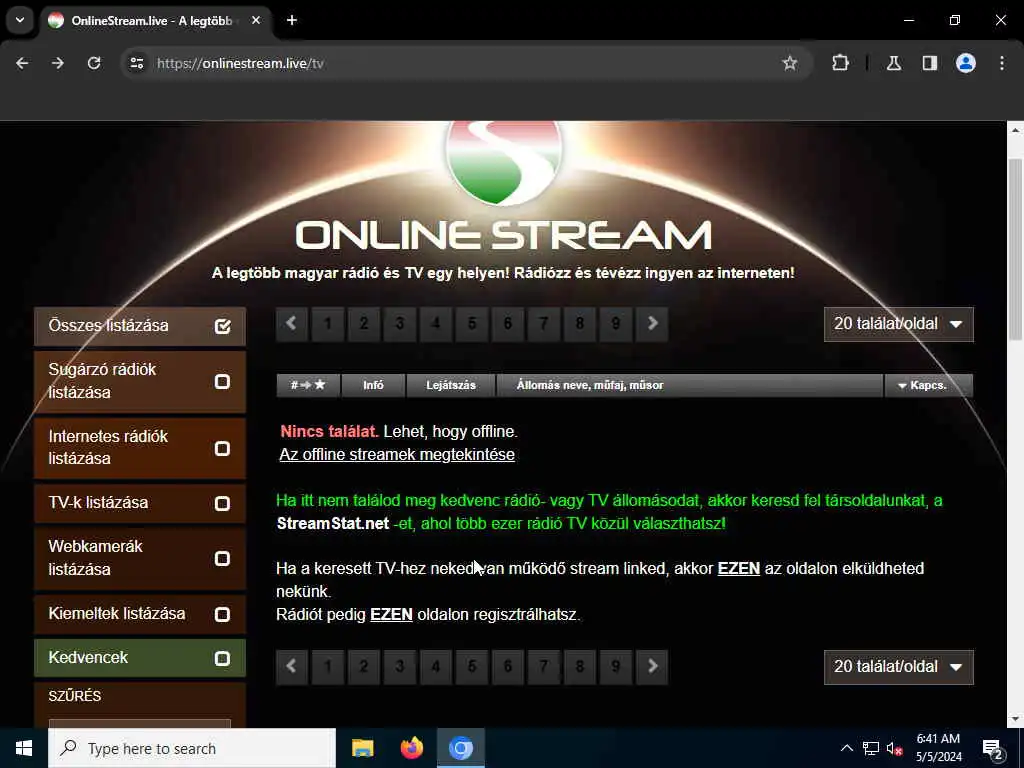Image resolution: width=1024 pixels, height=768 pixels.
Task: Reload the onlinestream.live page
Action: tap(94, 63)
